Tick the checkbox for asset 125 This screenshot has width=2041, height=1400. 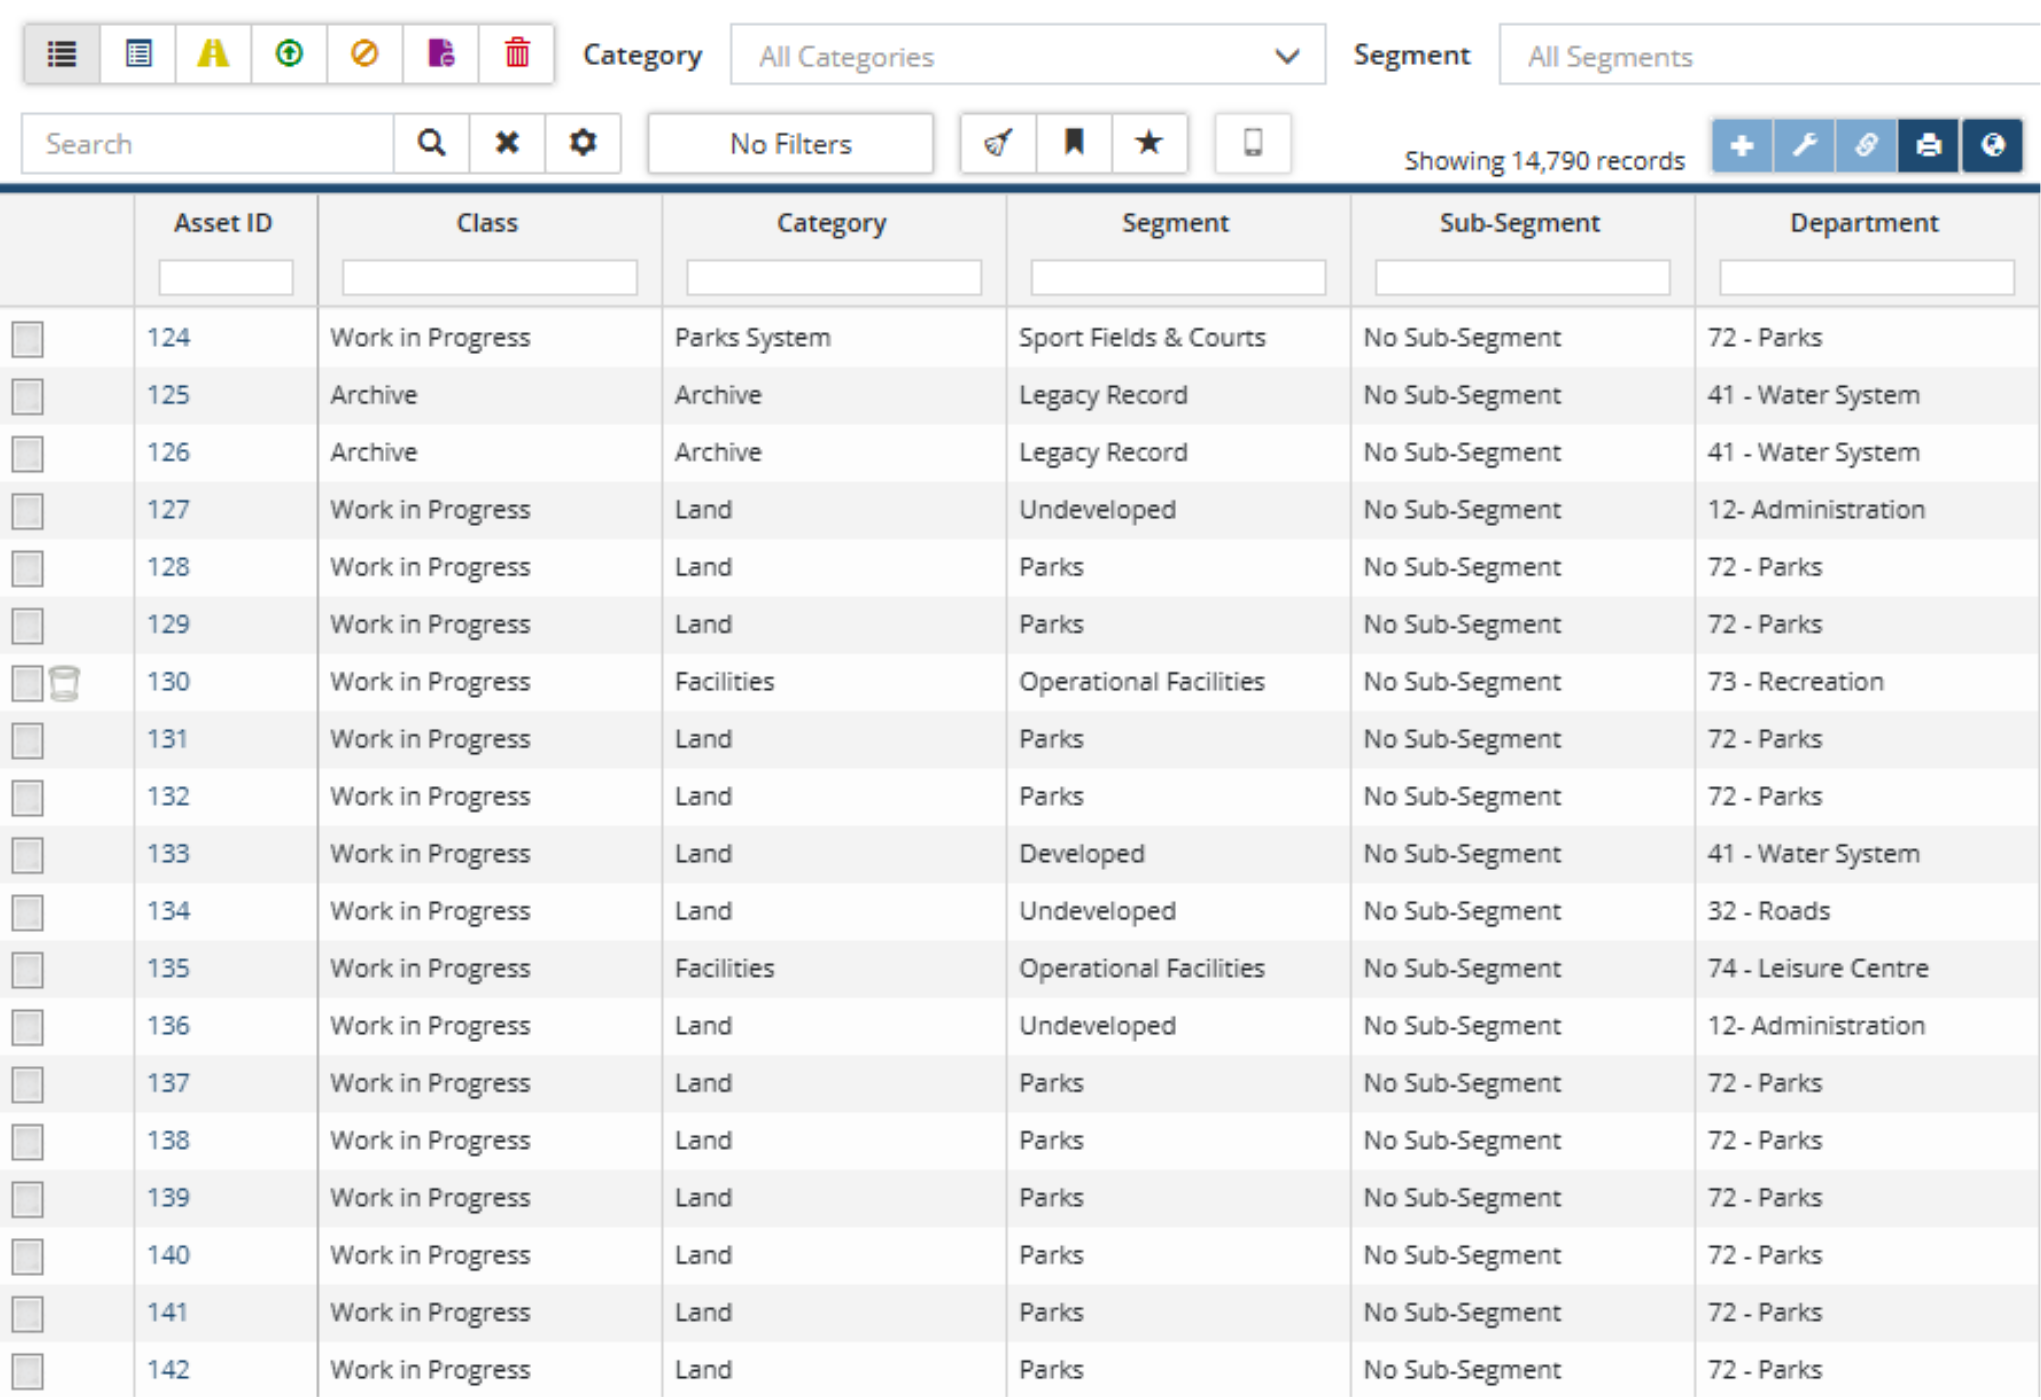click(x=27, y=396)
